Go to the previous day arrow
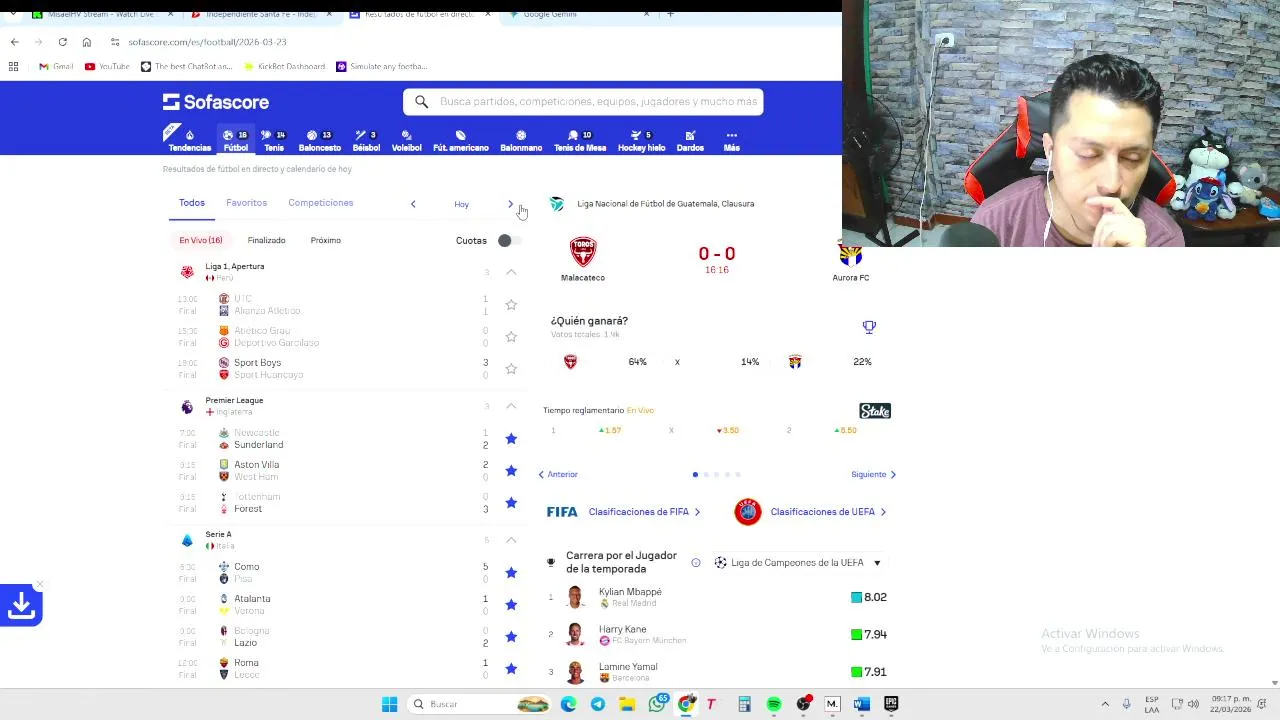1280x720 pixels. pyautogui.click(x=413, y=204)
